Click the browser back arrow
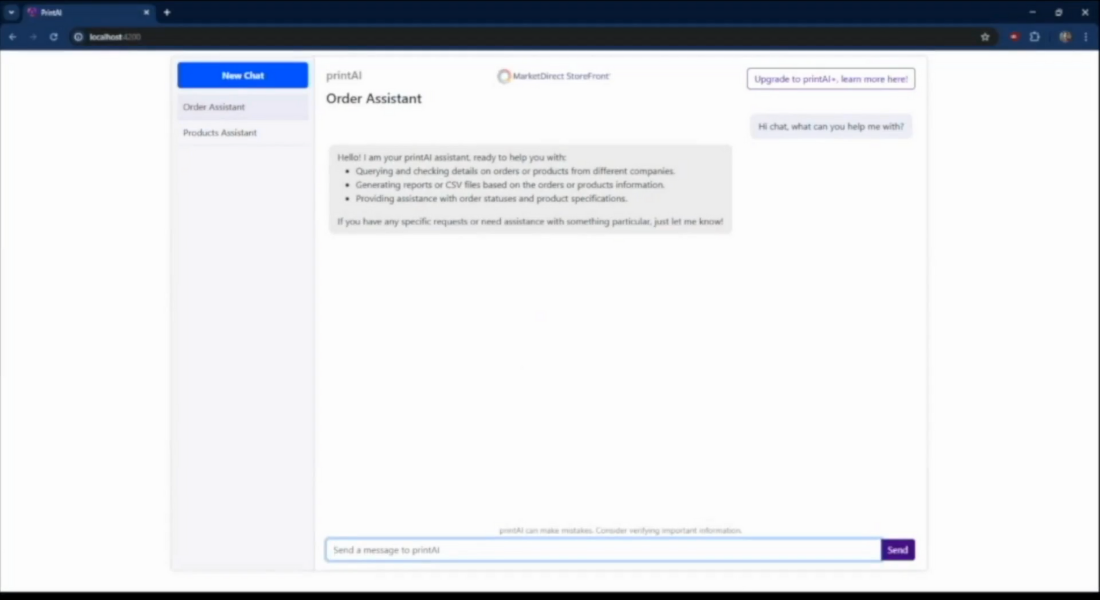1100x600 pixels. click(12, 37)
